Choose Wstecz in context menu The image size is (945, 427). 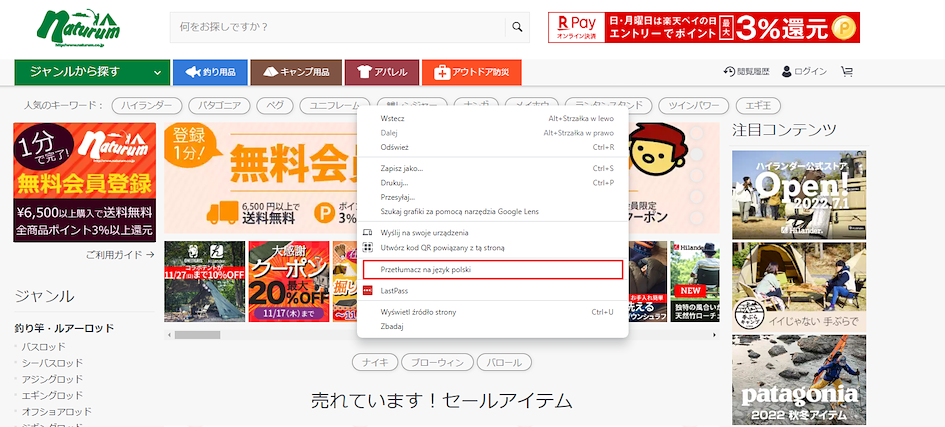coord(492,119)
